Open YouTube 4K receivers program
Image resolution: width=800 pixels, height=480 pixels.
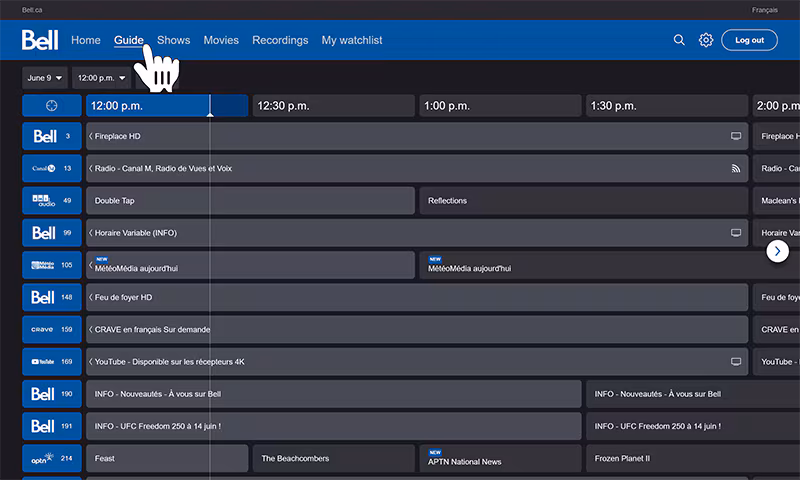coord(417,362)
